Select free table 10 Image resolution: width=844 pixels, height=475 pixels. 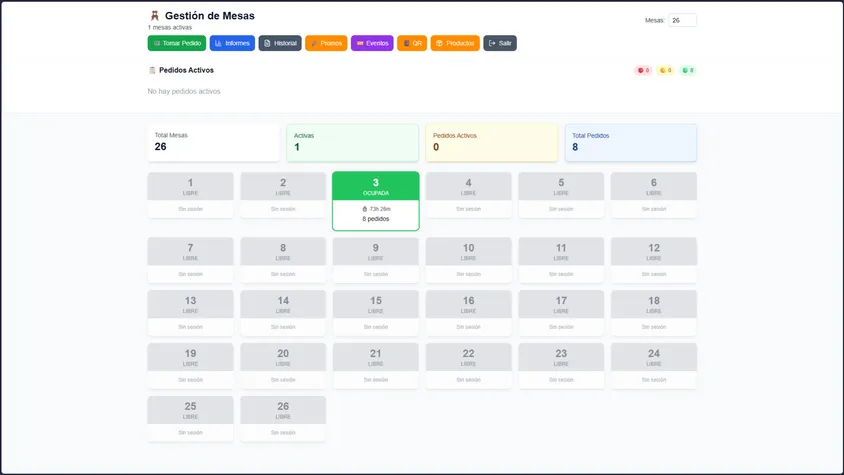468,260
